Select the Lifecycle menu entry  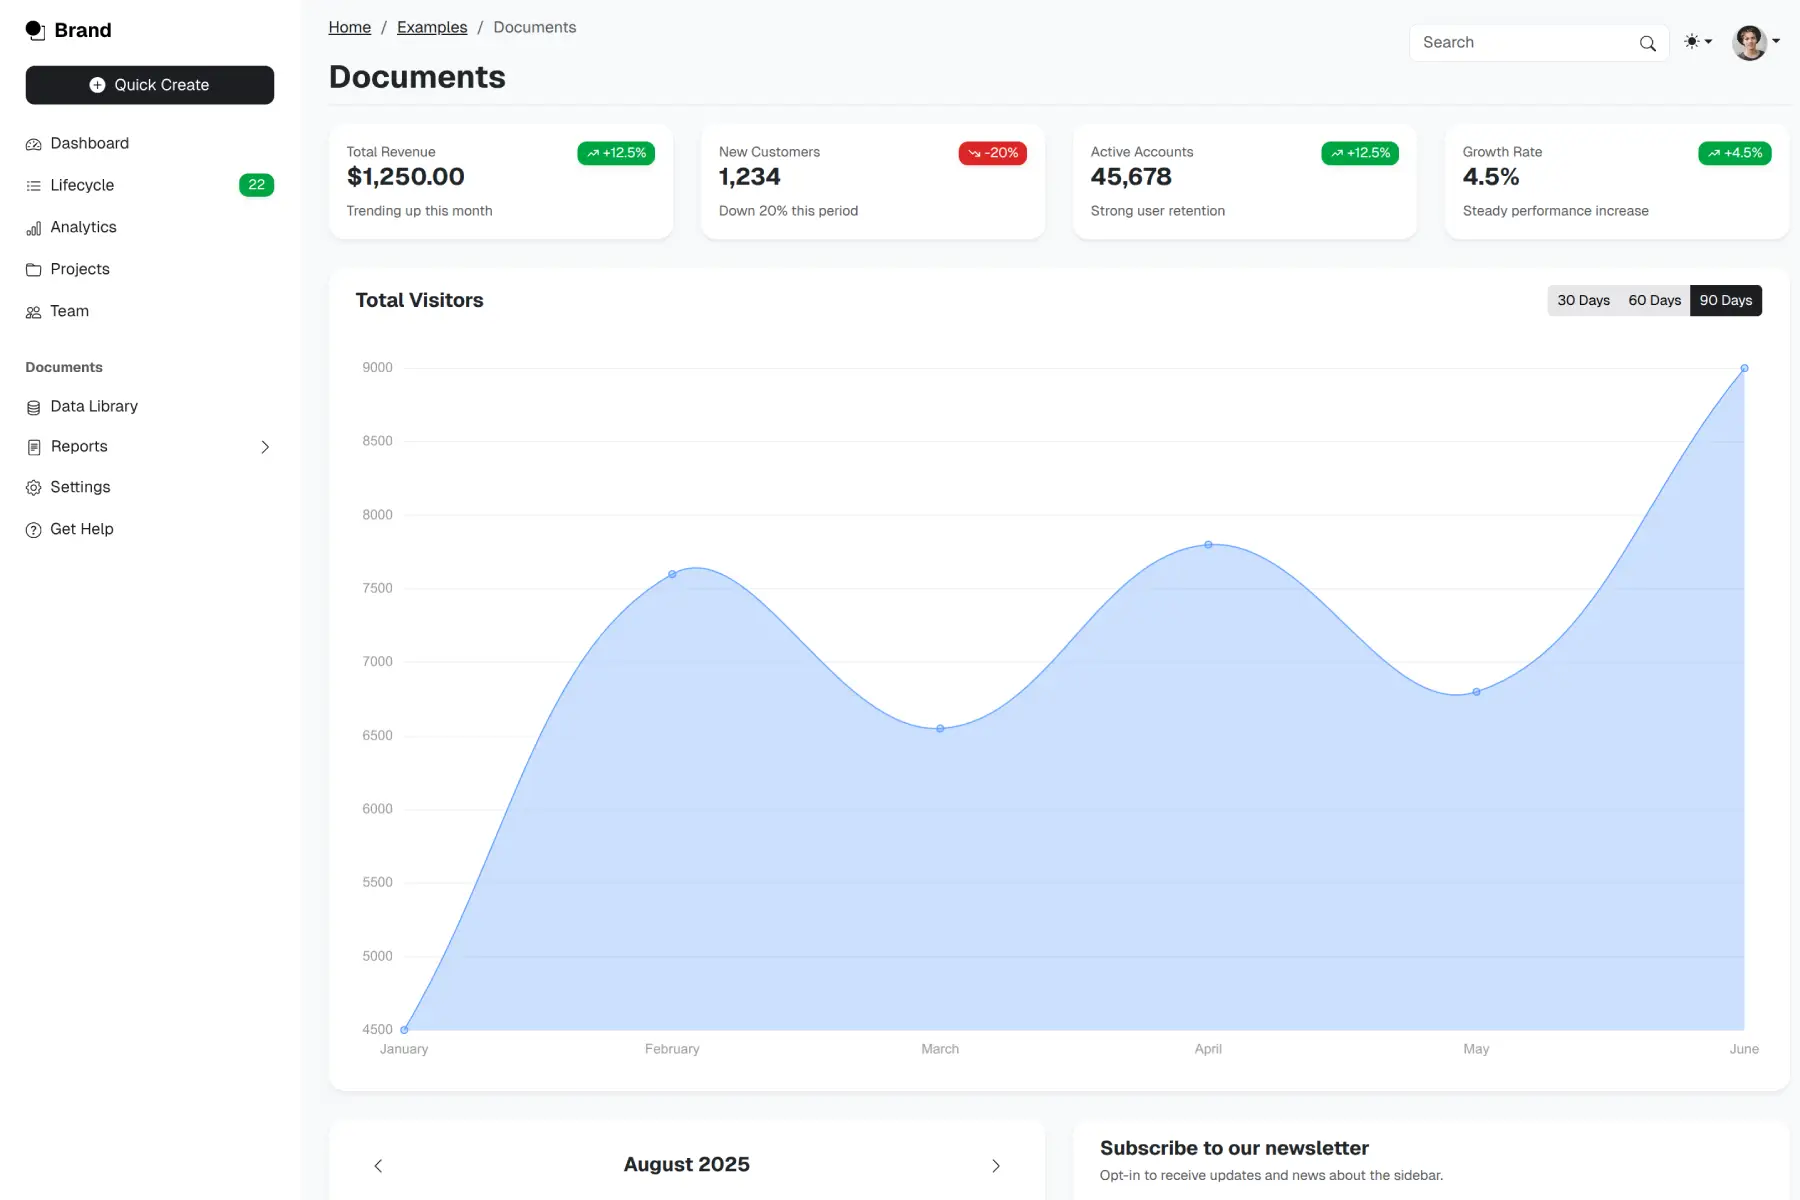click(x=82, y=185)
